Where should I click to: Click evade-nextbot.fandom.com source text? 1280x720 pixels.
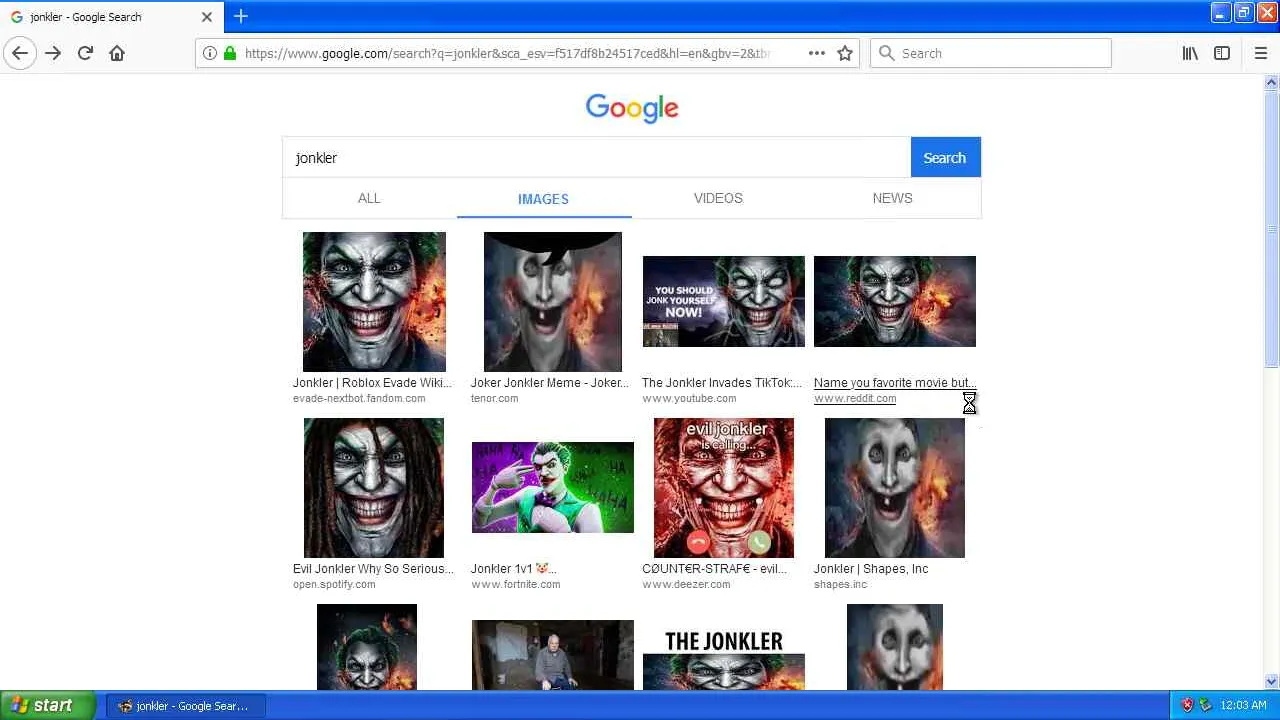359,398
